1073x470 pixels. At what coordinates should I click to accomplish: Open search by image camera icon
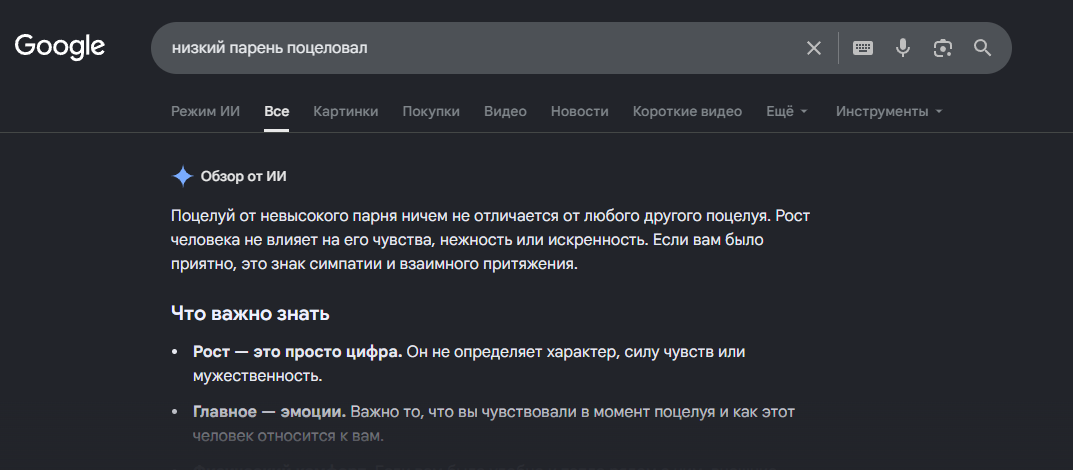click(x=943, y=48)
